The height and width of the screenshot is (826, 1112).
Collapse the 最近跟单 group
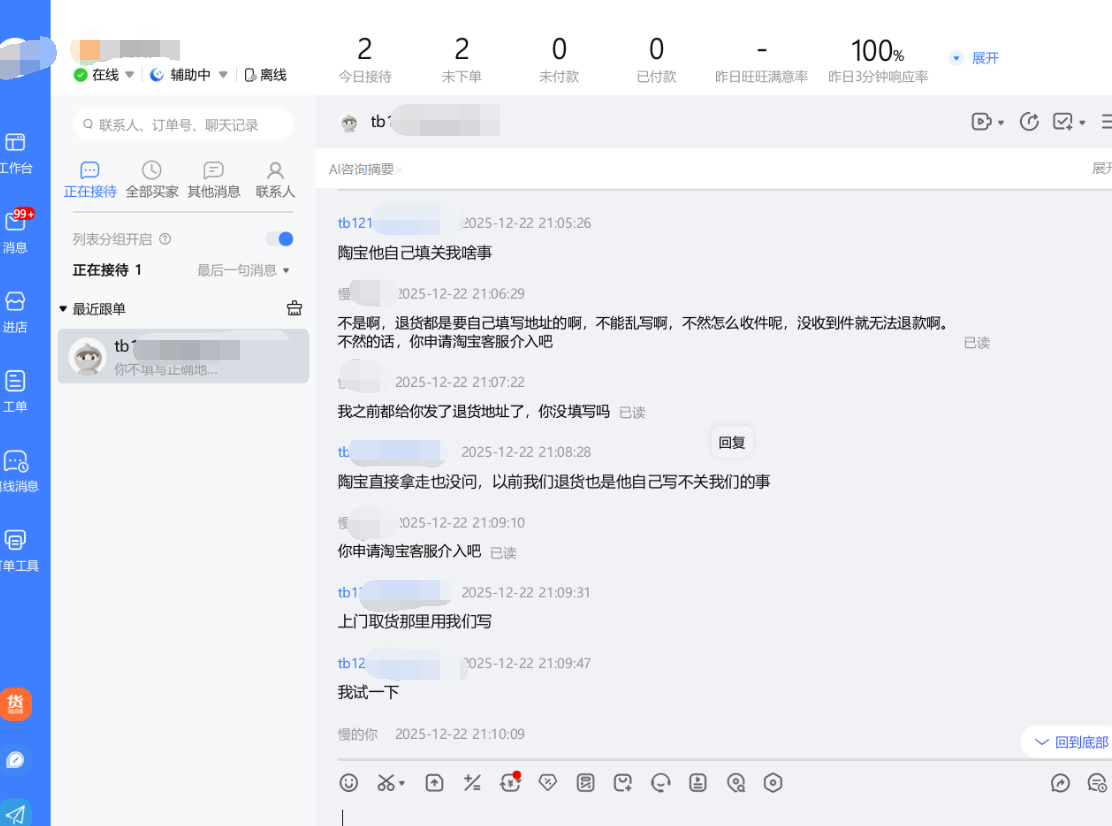[64, 309]
